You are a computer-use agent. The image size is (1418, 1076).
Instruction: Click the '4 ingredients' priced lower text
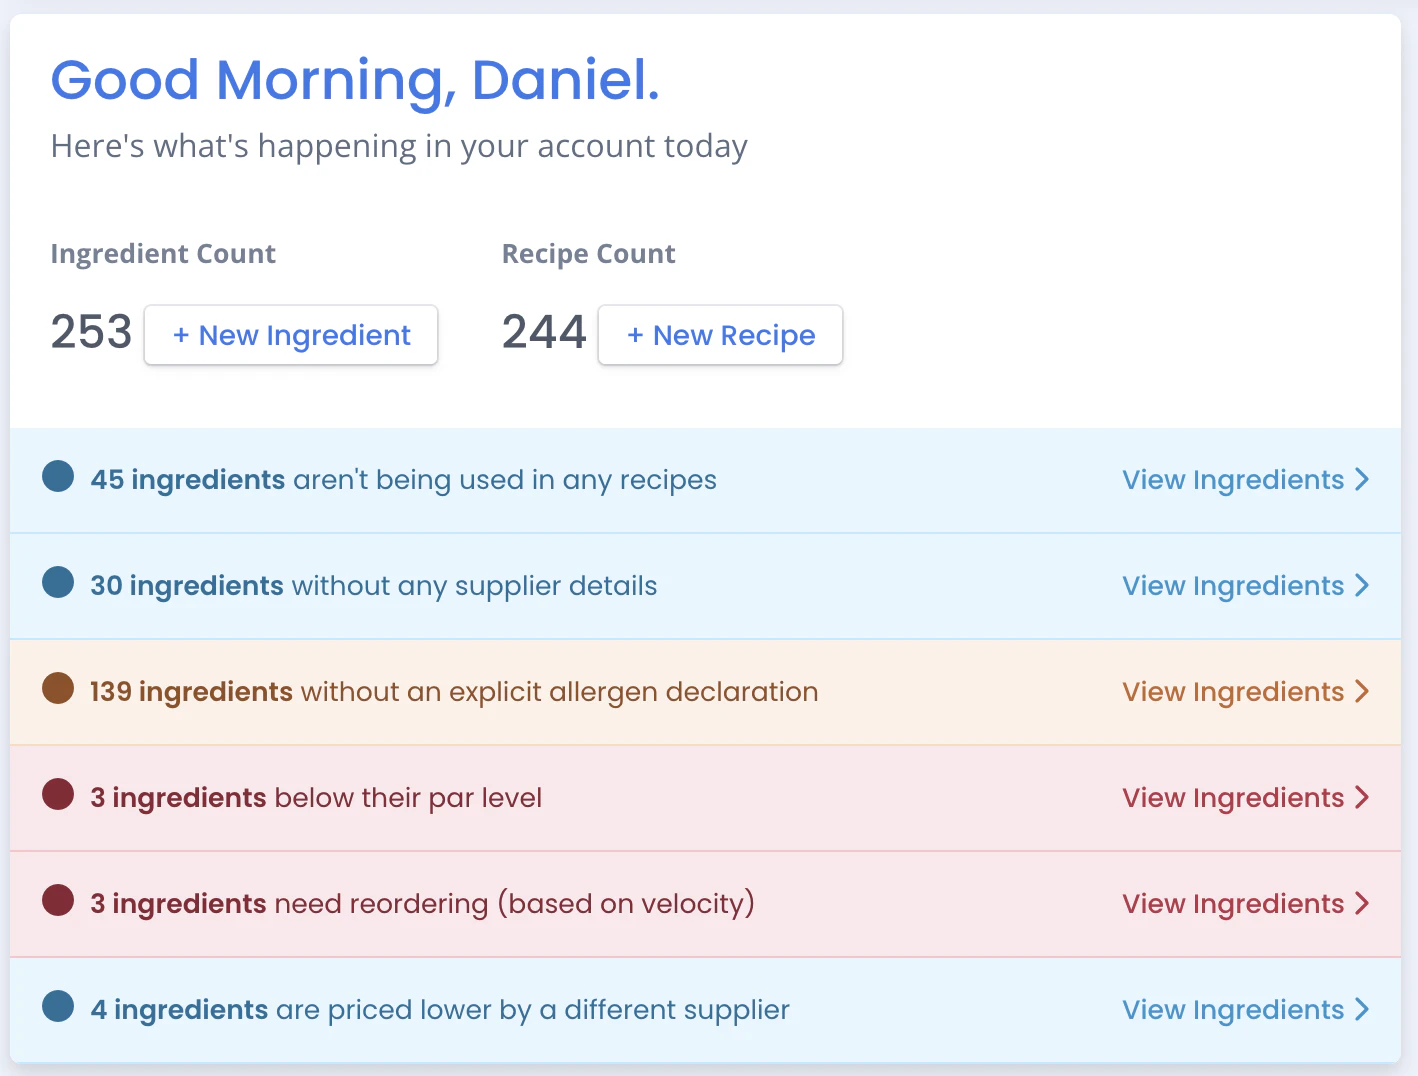[179, 1010]
